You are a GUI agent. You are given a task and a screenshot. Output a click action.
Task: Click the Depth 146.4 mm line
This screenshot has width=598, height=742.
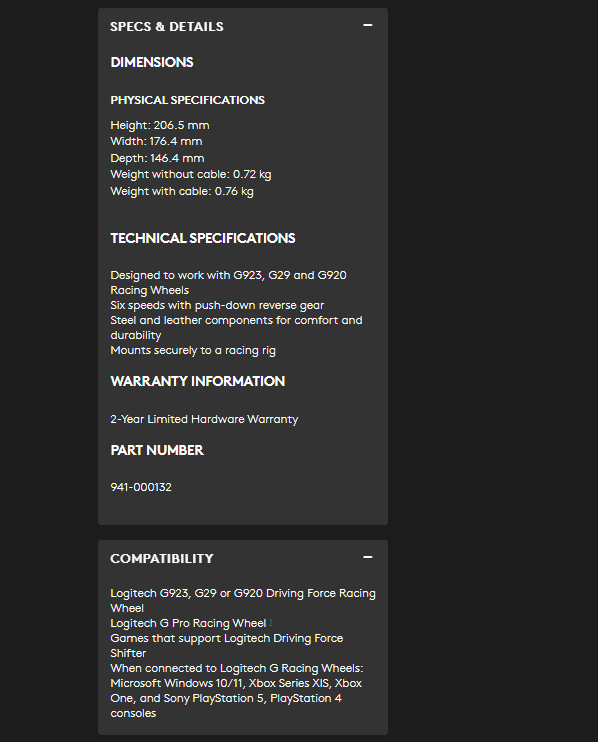coord(157,158)
